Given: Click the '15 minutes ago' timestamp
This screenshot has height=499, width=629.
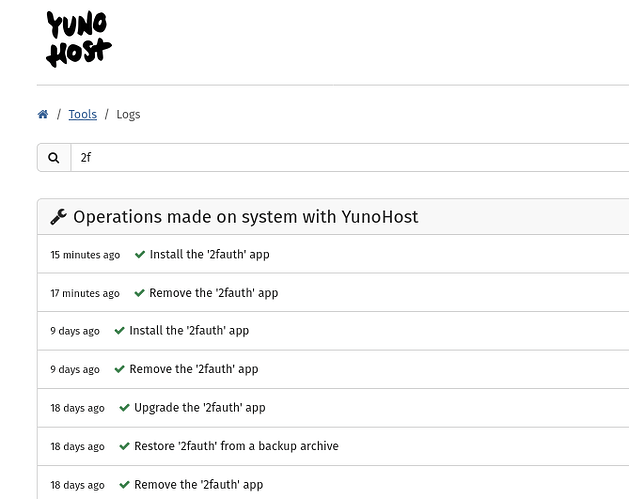Looking at the screenshot, I should [85, 255].
